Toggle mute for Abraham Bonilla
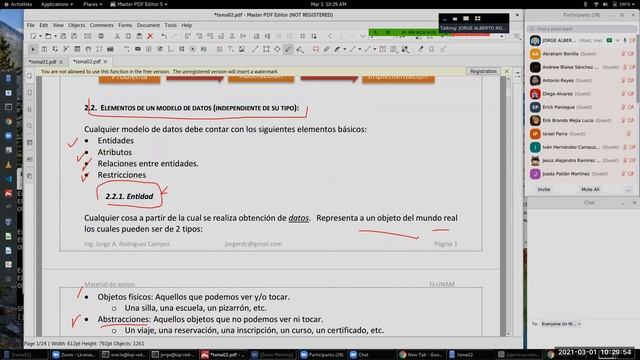The height and width of the screenshot is (360, 640). [623, 54]
